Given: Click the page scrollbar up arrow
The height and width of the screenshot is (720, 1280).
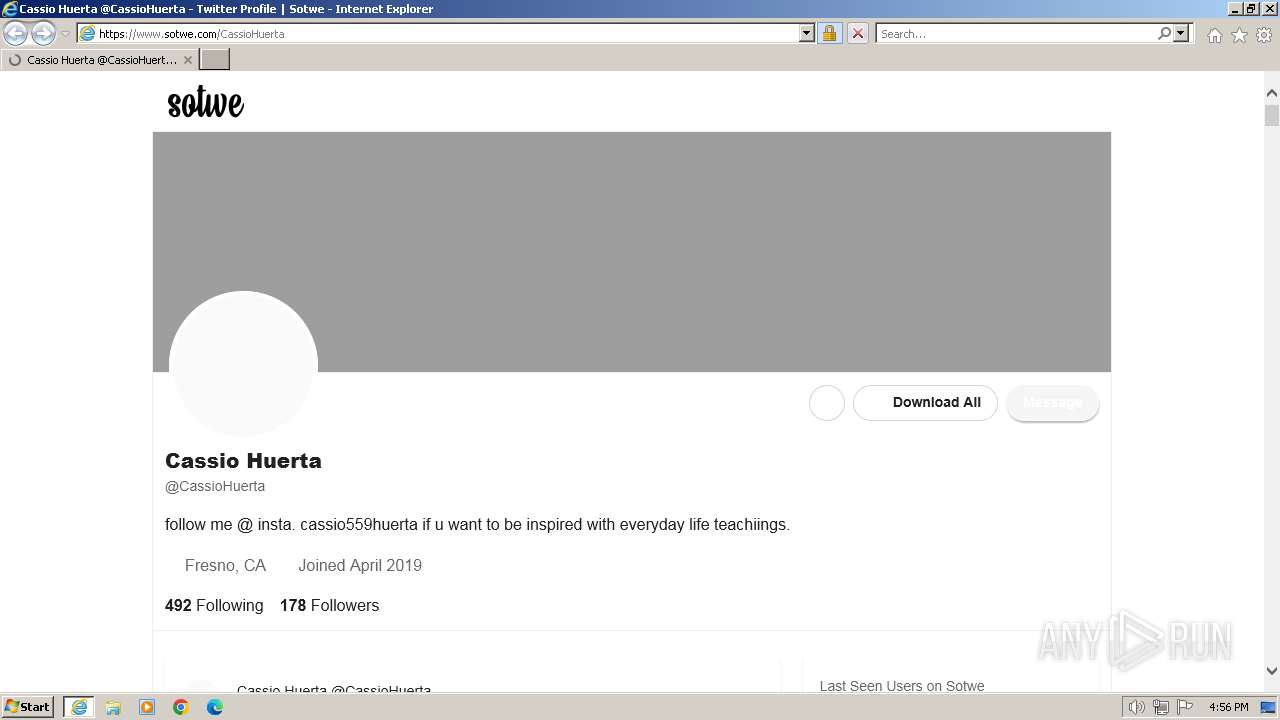Looking at the screenshot, I should pyautogui.click(x=1271, y=93).
